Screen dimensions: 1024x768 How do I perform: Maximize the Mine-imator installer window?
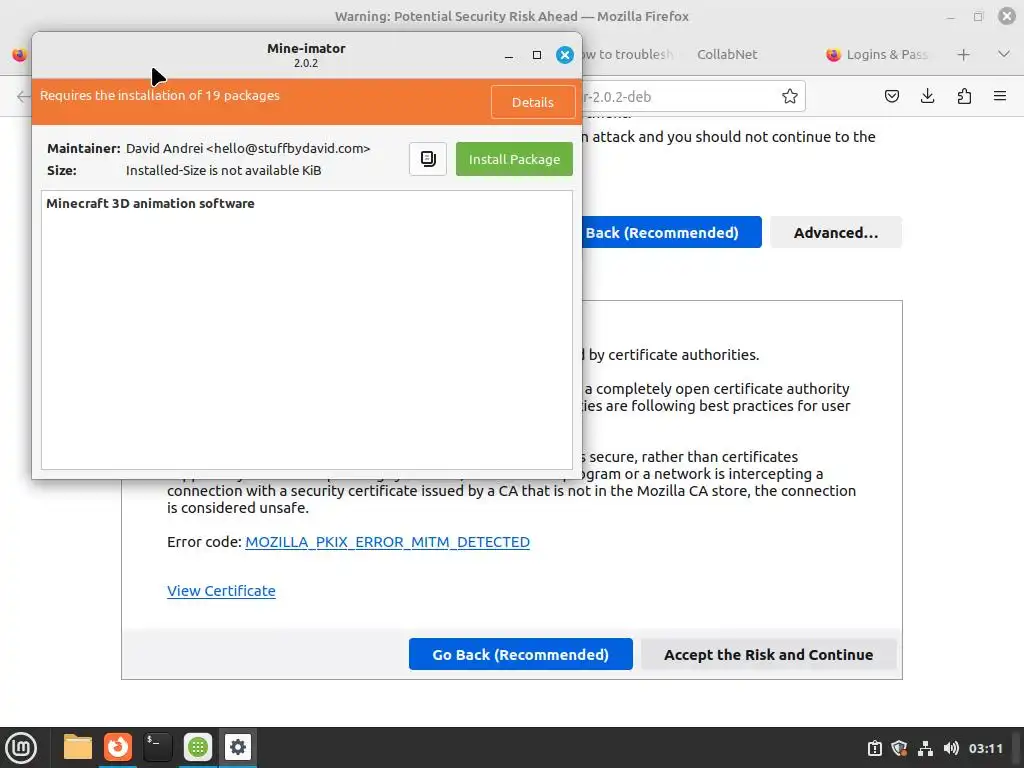[x=537, y=56]
